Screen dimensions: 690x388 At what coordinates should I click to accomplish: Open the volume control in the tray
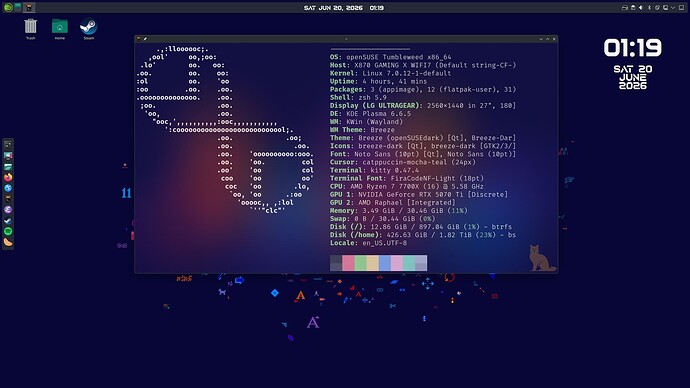(x=641, y=7)
